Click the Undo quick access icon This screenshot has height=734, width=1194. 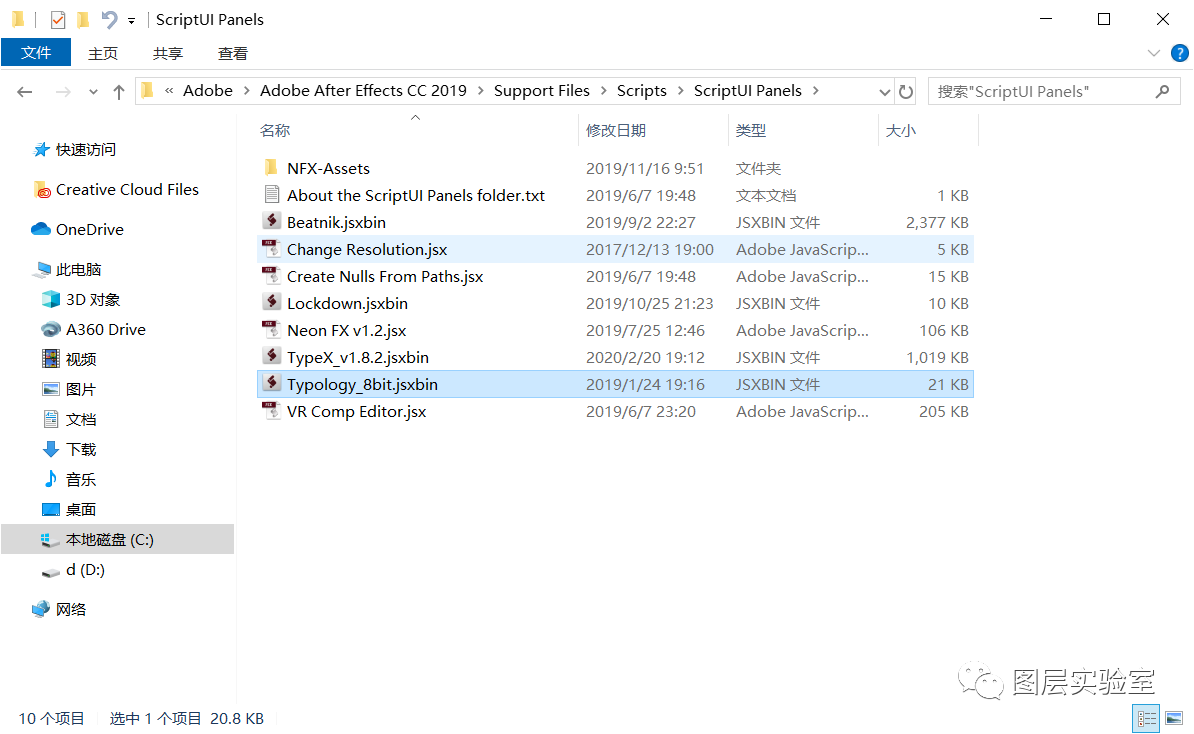point(110,20)
